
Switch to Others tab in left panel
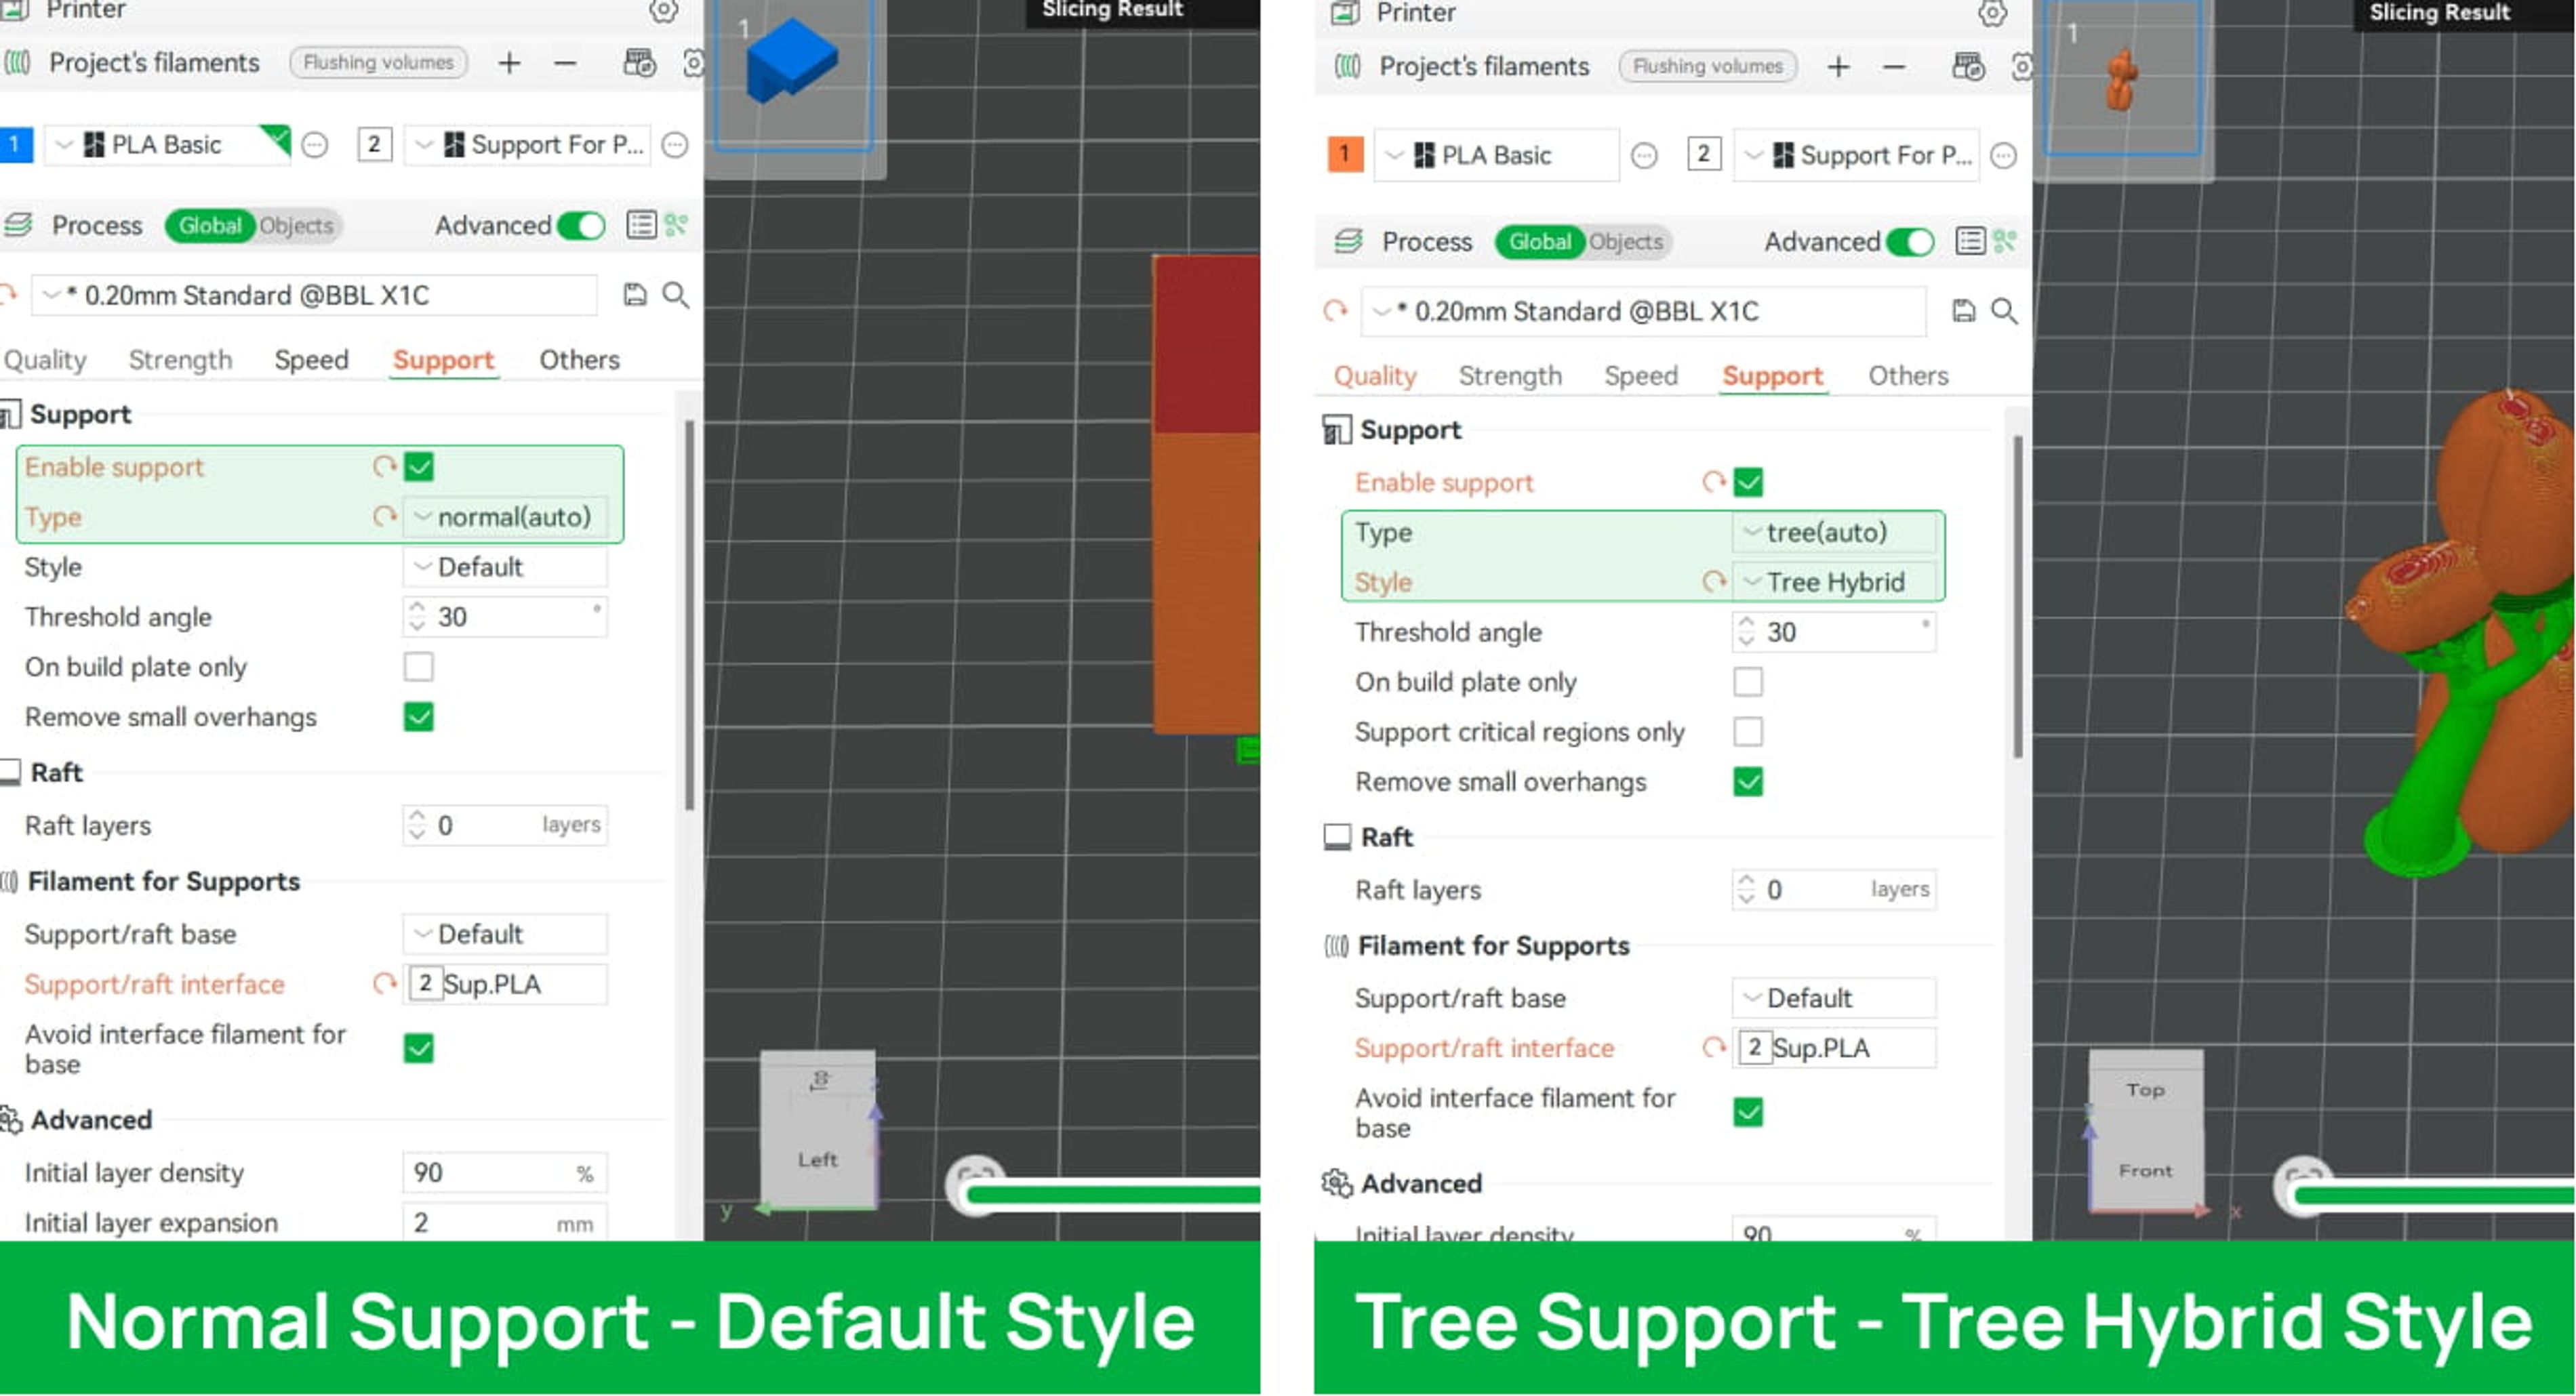coord(579,360)
